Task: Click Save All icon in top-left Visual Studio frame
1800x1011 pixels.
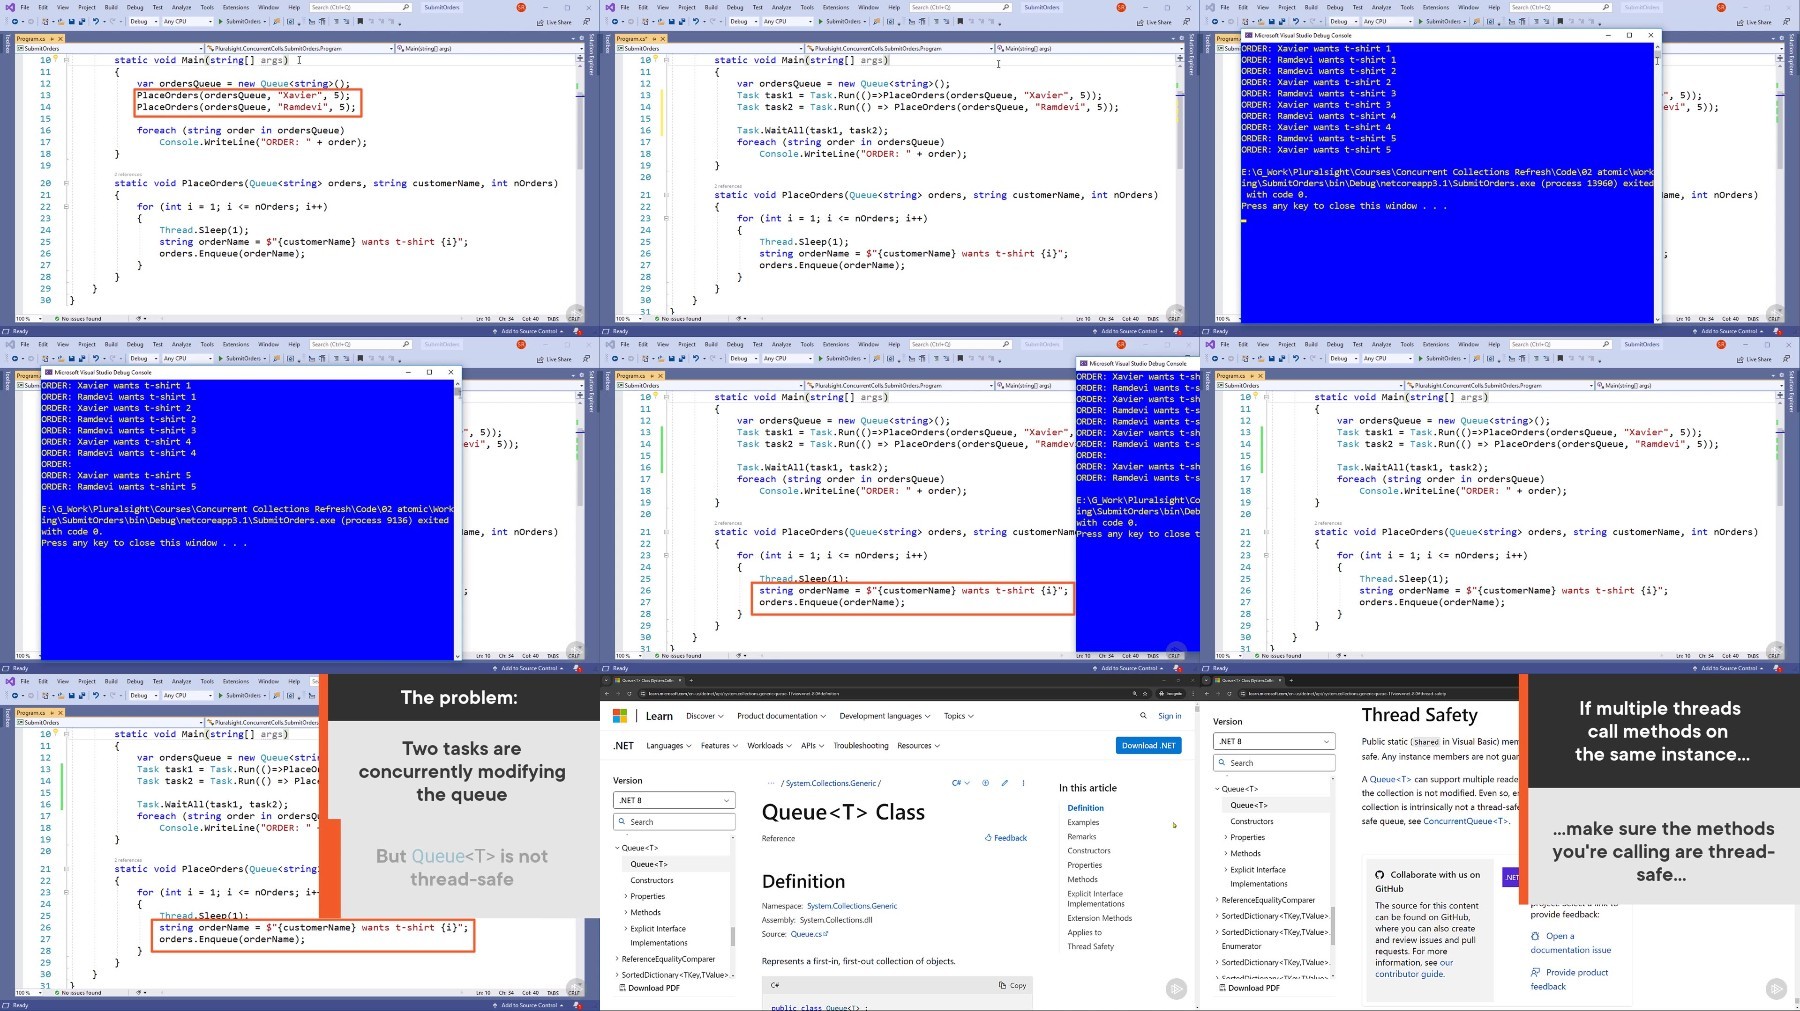Action: point(82,21)
